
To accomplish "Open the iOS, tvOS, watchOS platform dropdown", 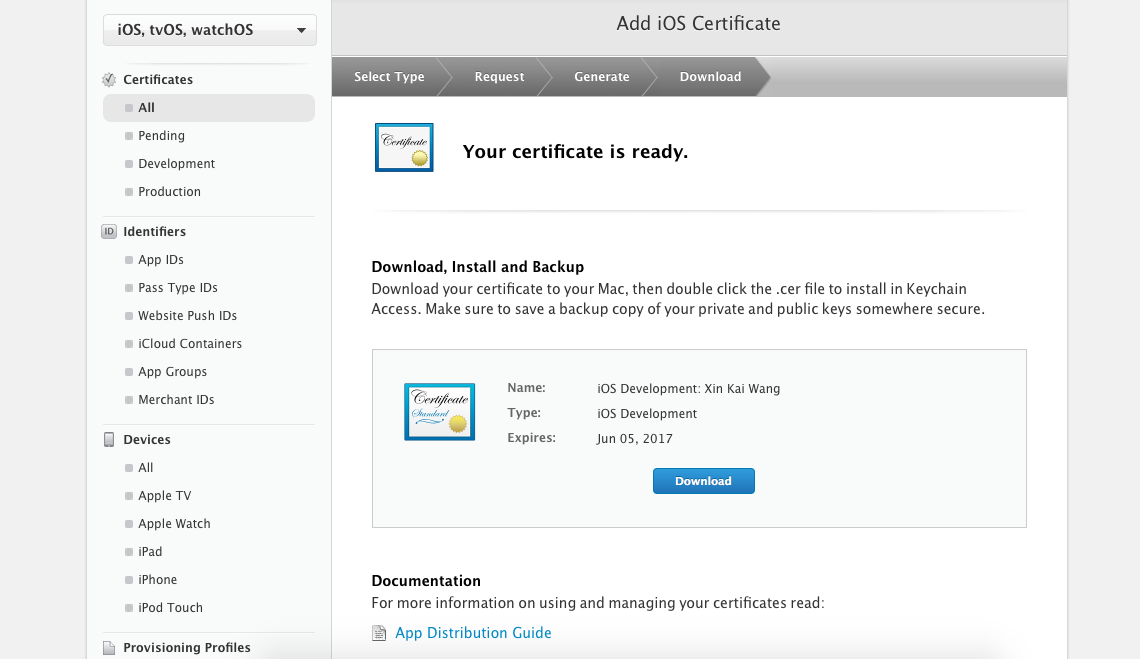I will pos(210,30).
